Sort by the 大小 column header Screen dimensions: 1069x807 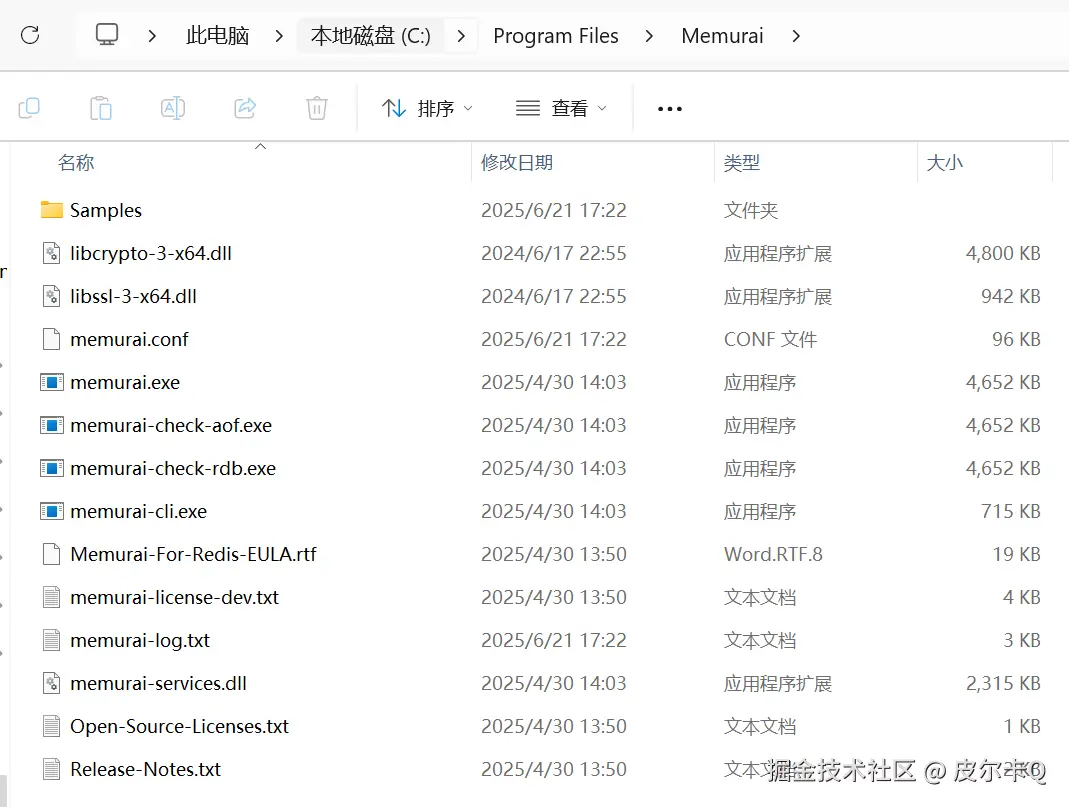coord(944,163)
